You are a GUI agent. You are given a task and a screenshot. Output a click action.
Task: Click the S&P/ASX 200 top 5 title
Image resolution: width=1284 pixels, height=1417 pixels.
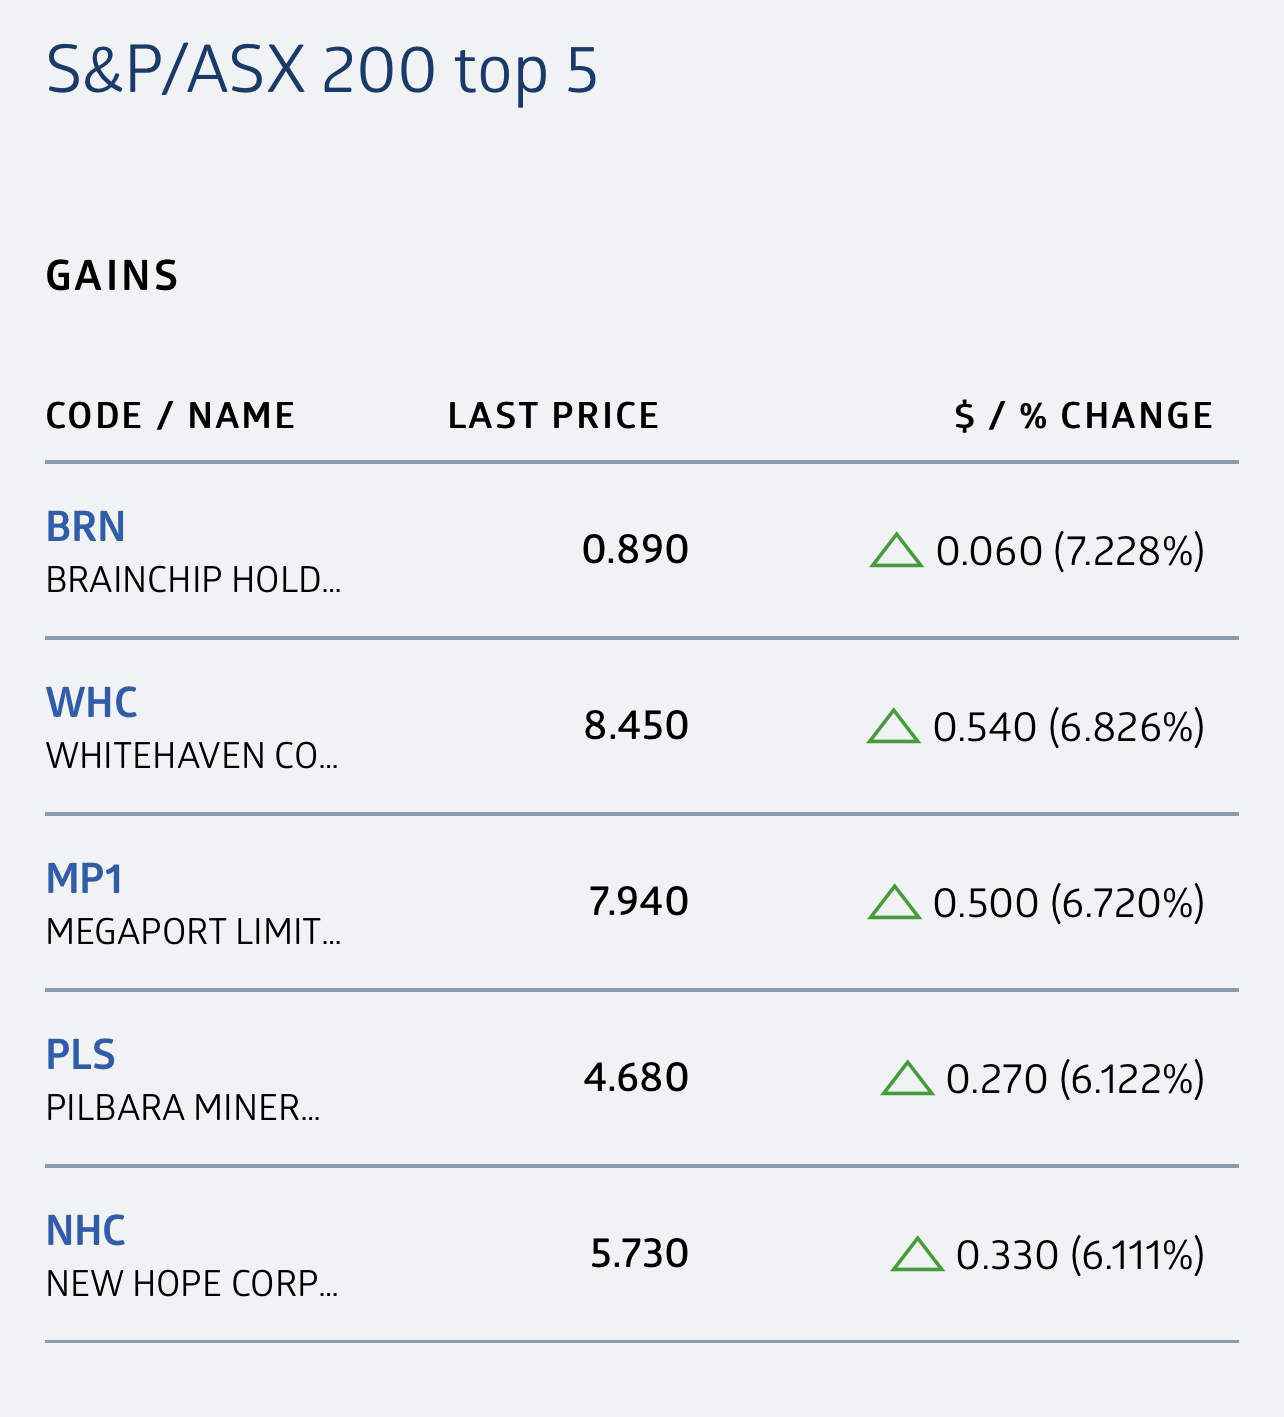point(322,72)
